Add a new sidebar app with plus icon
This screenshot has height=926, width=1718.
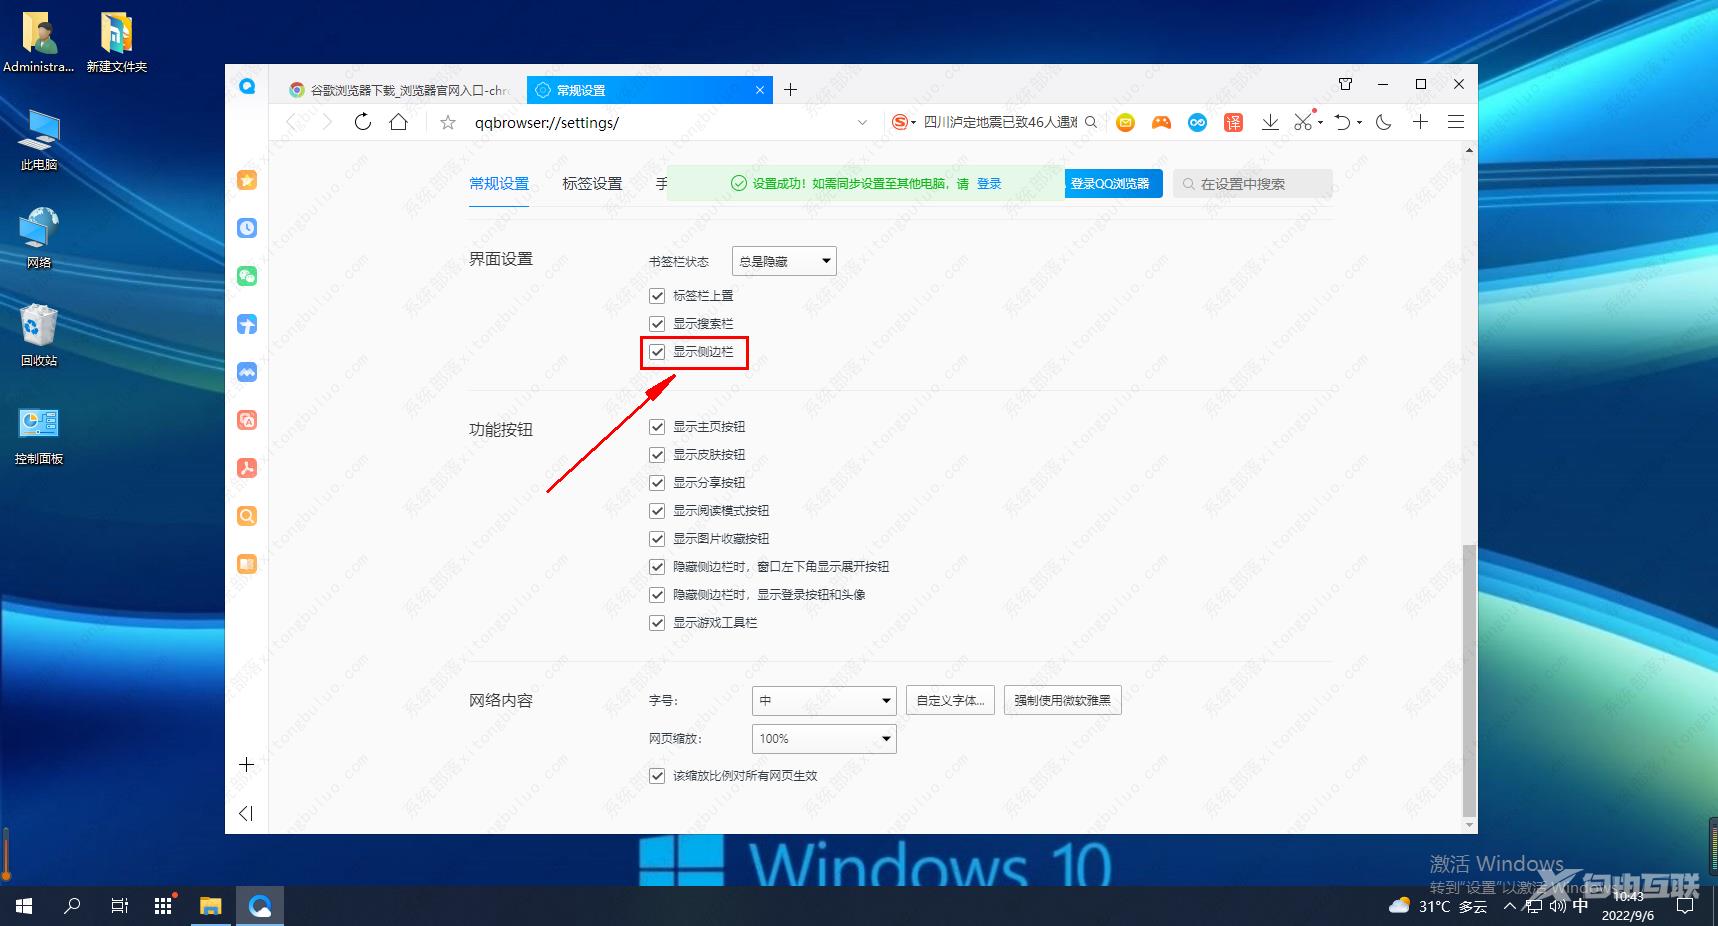247,765
